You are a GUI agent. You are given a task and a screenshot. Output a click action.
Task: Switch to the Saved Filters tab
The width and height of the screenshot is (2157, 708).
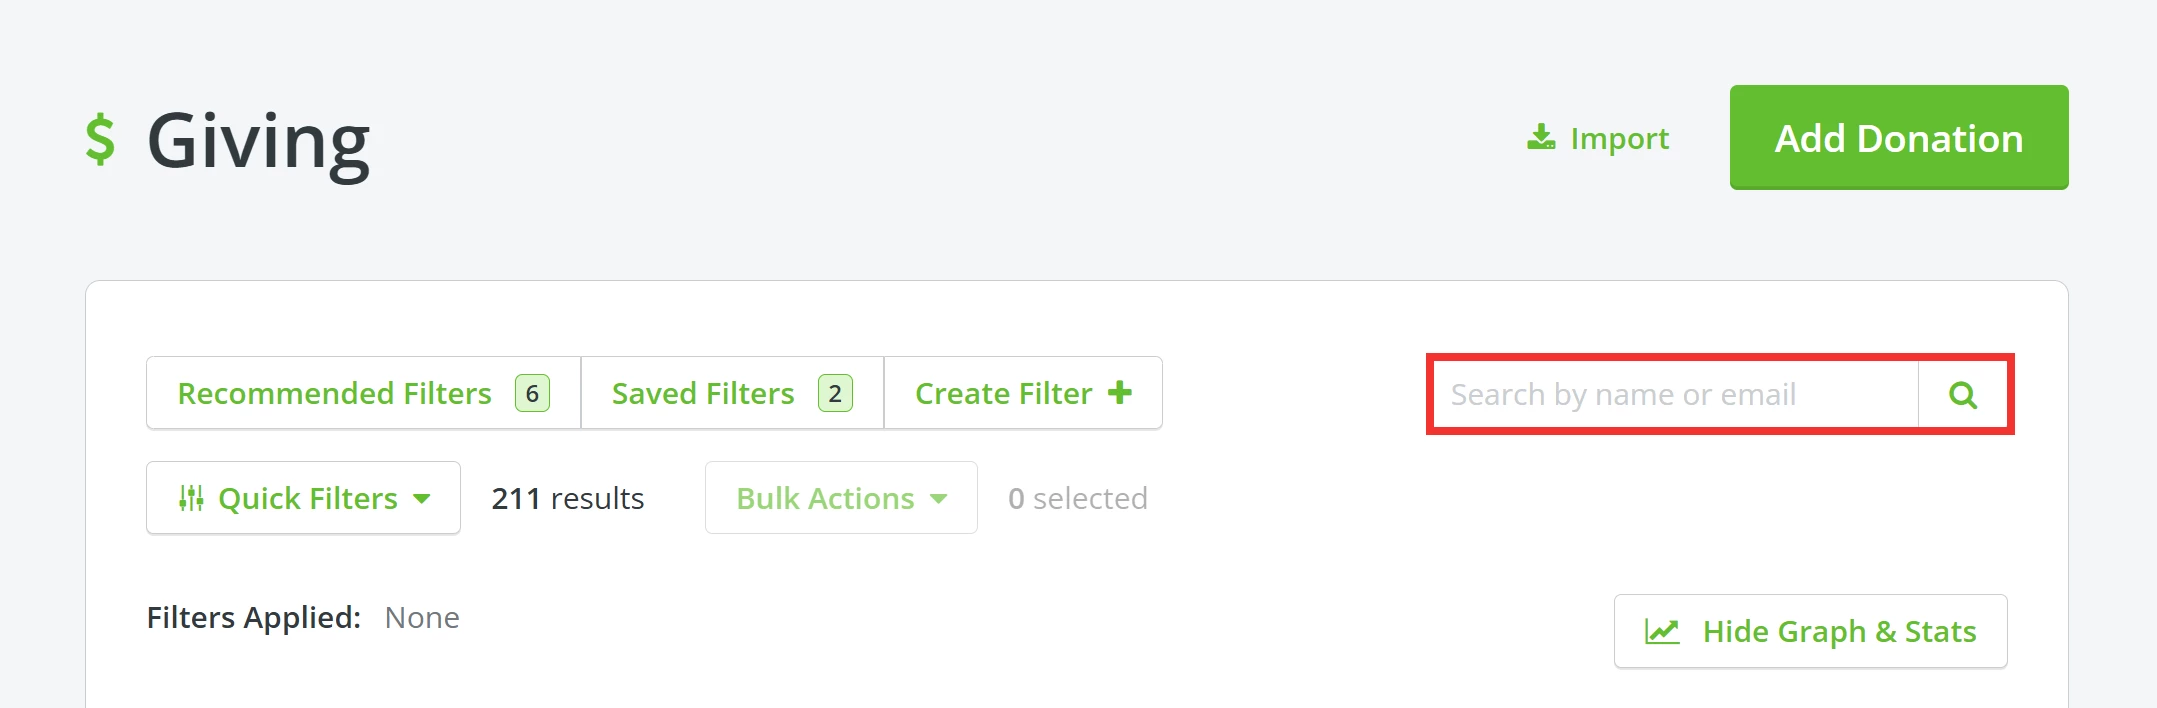pos(703,393)
